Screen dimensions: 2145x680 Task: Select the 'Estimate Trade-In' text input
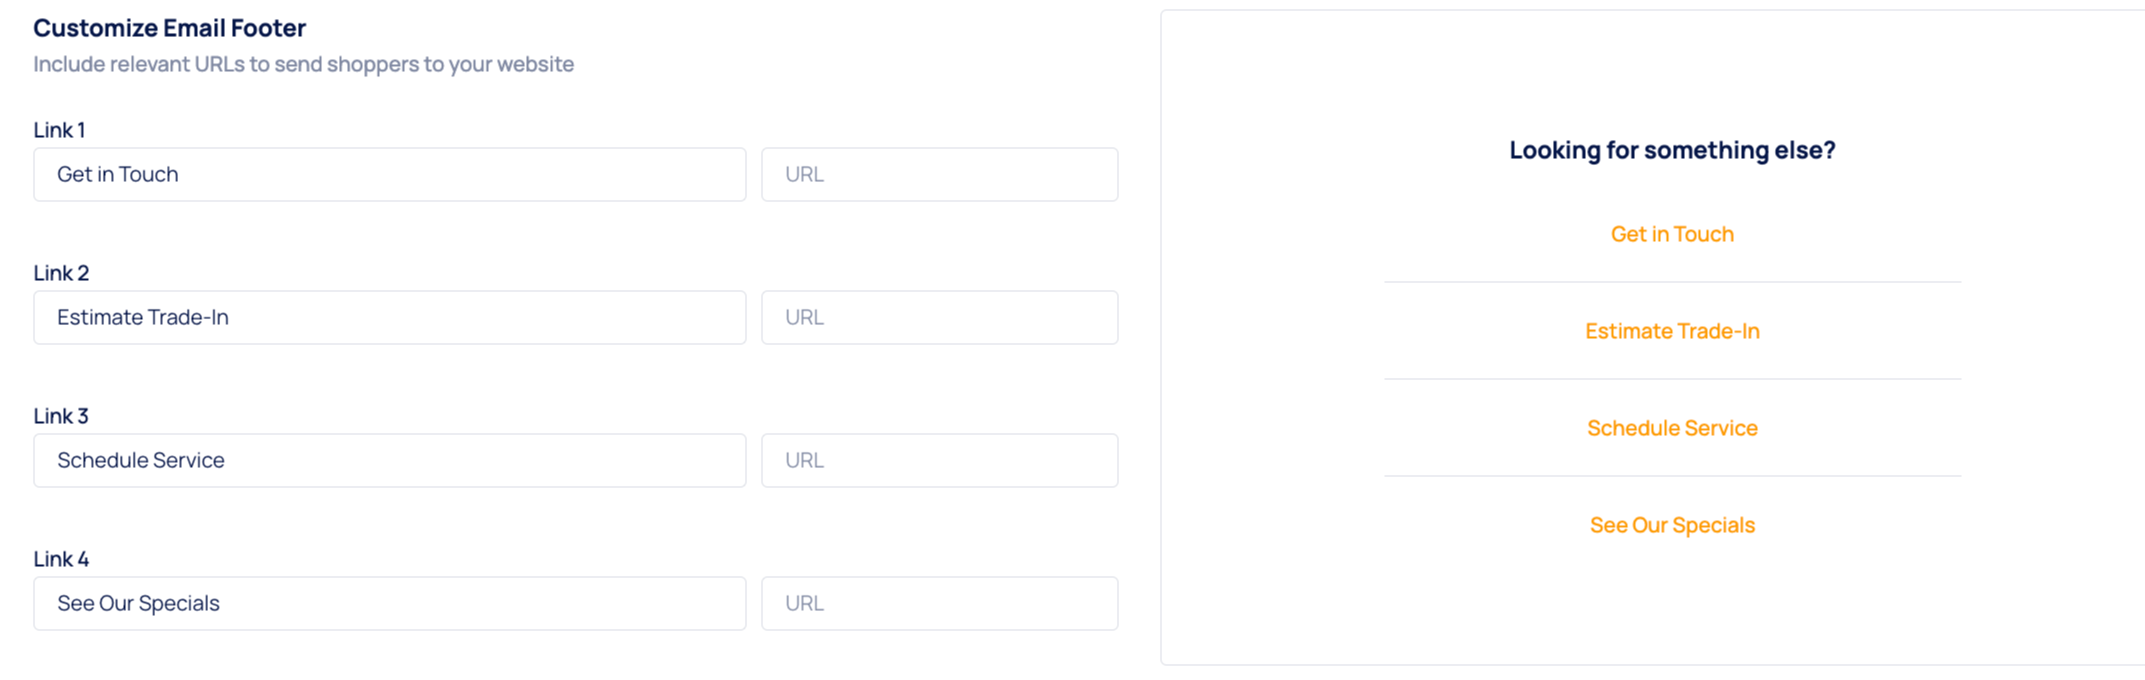(389, 318)
